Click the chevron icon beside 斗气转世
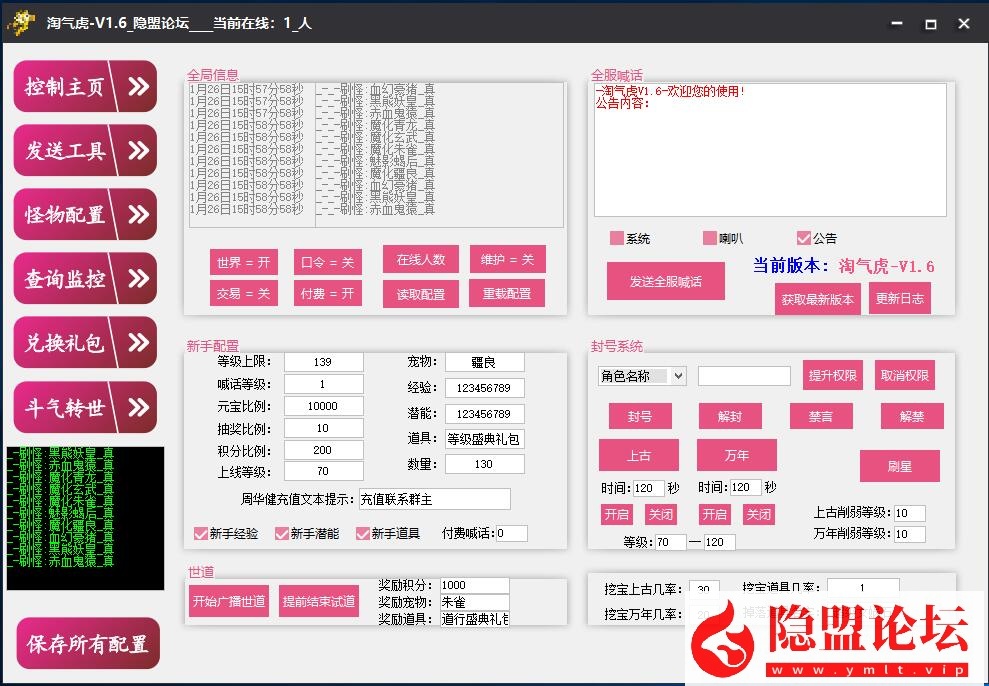This screenshot has height=686, width=989. tap(138, 407)
